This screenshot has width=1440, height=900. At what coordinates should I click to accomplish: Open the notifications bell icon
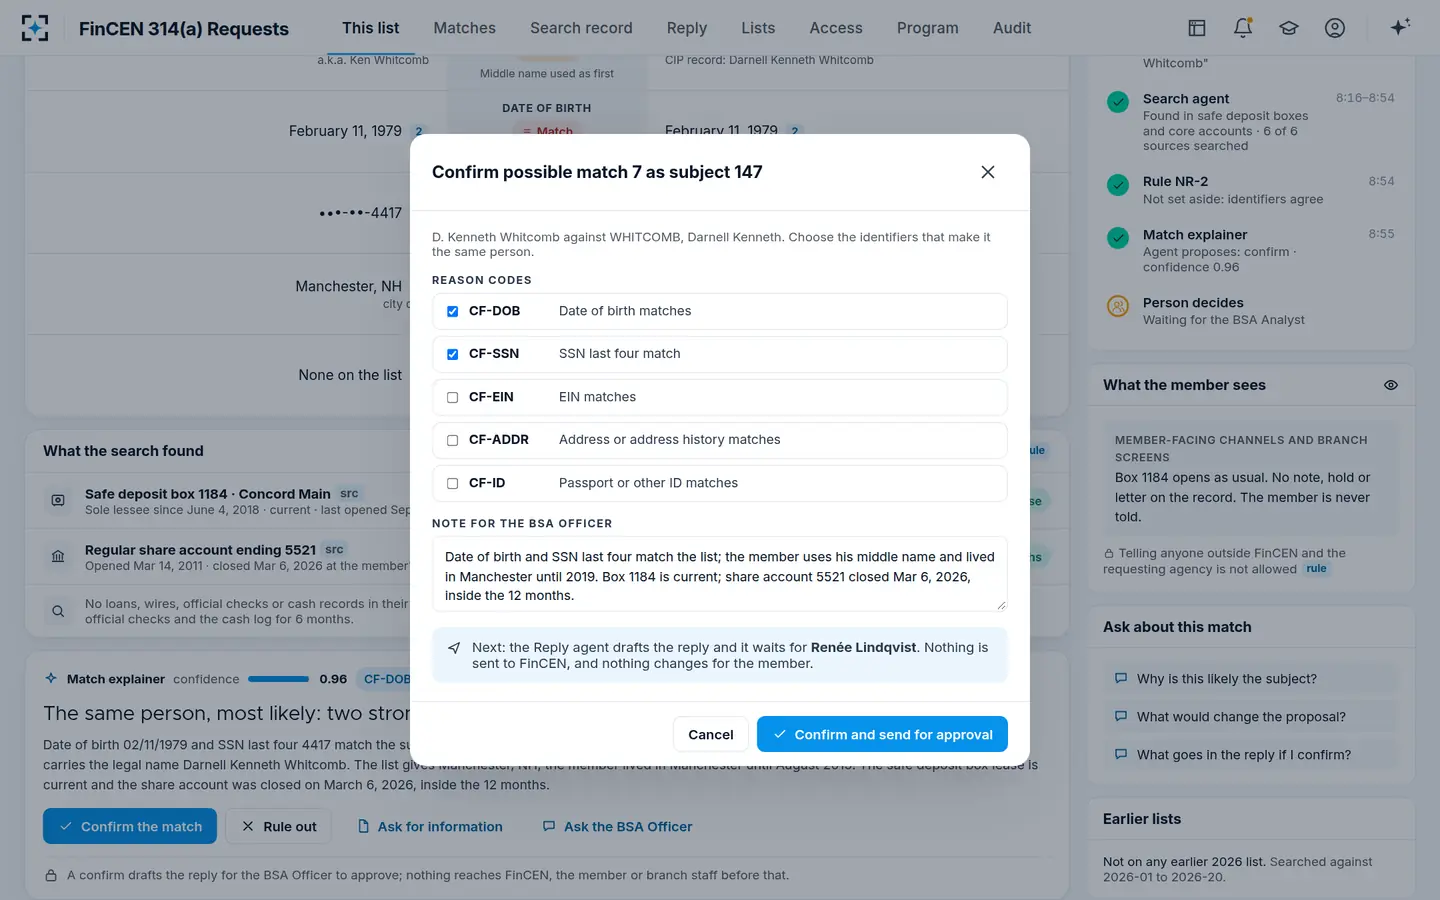click(1243, 28)
